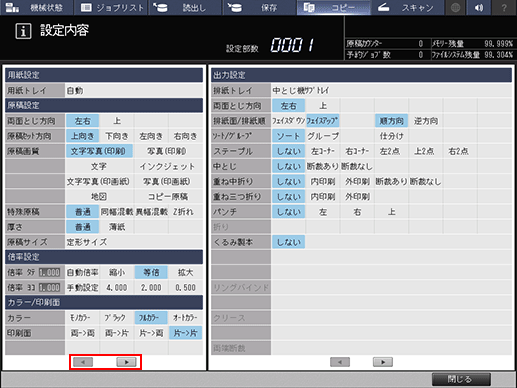
Task: Select 地図 map original type
Action: [x=99, y=197]
